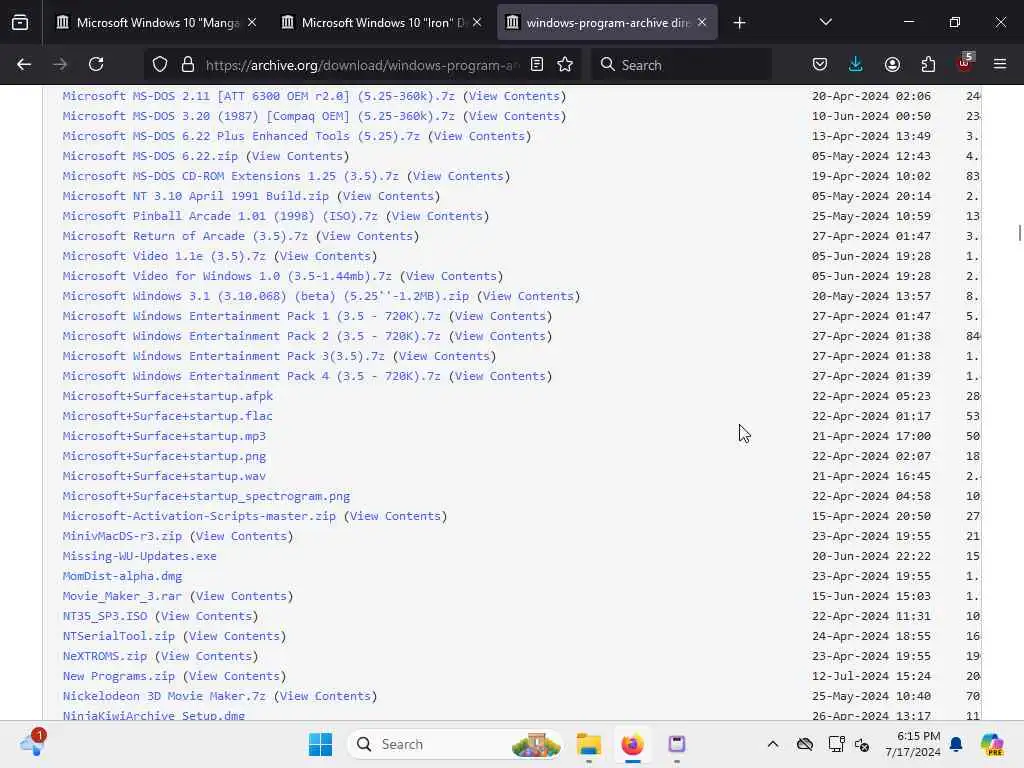The width and height of the screenshot is (1024, 768).
Task: Open Microsoft NT 3.10 April 1991 Build.zip
Action: [195, 196]
